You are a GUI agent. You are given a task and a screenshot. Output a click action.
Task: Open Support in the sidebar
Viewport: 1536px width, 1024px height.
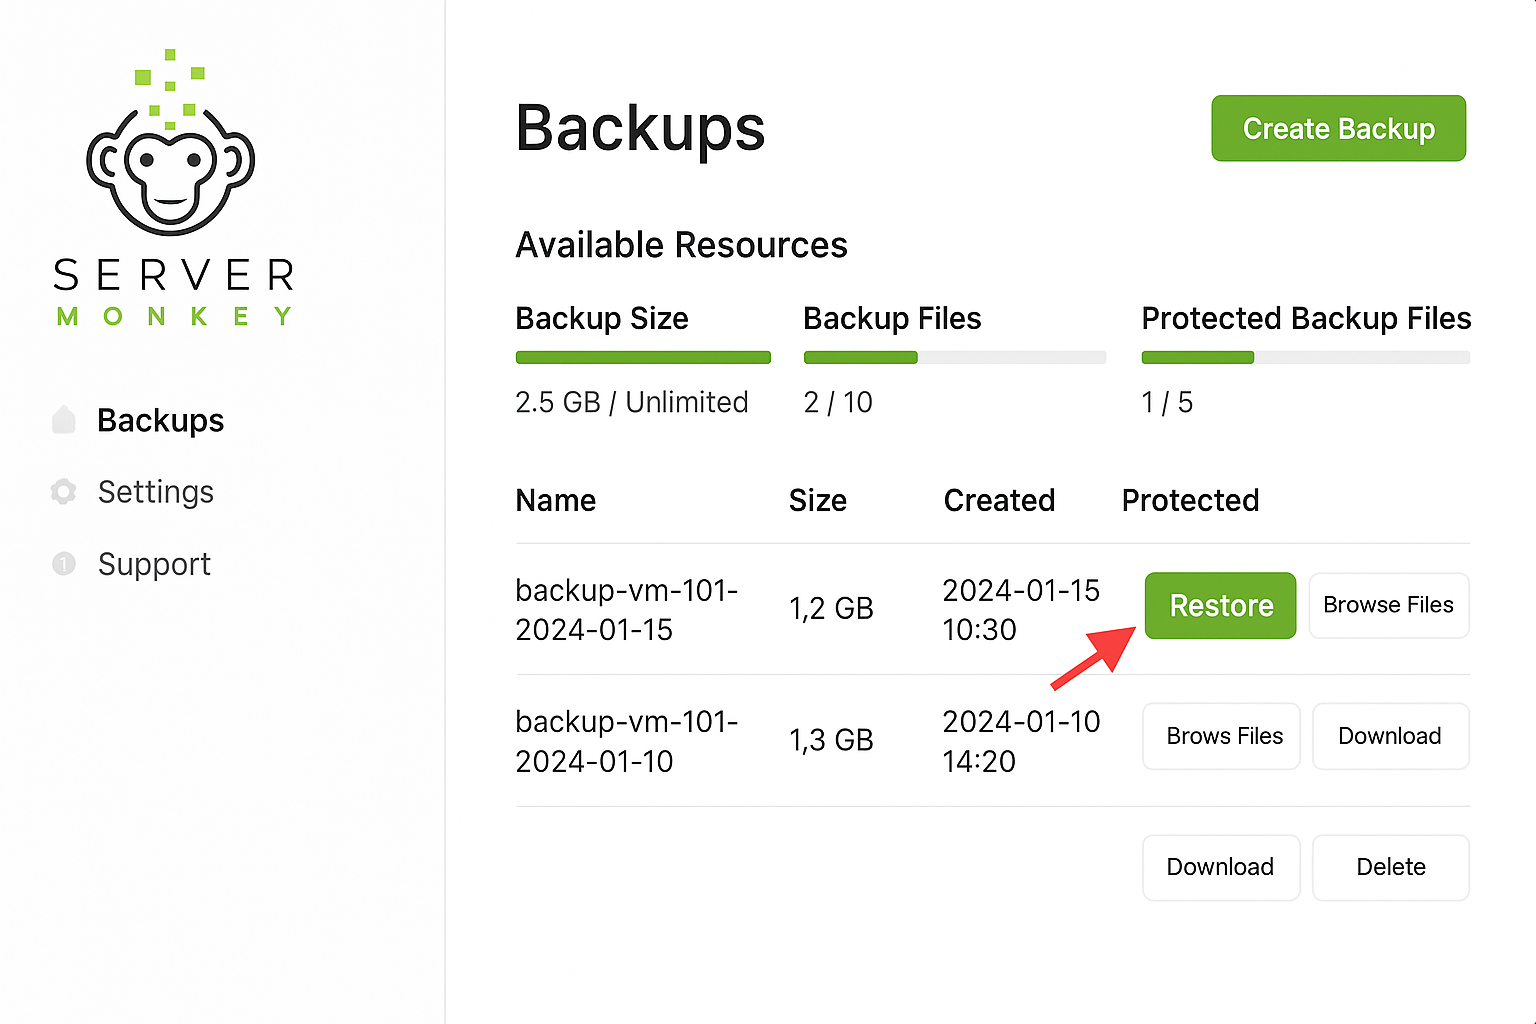(154, 564)
